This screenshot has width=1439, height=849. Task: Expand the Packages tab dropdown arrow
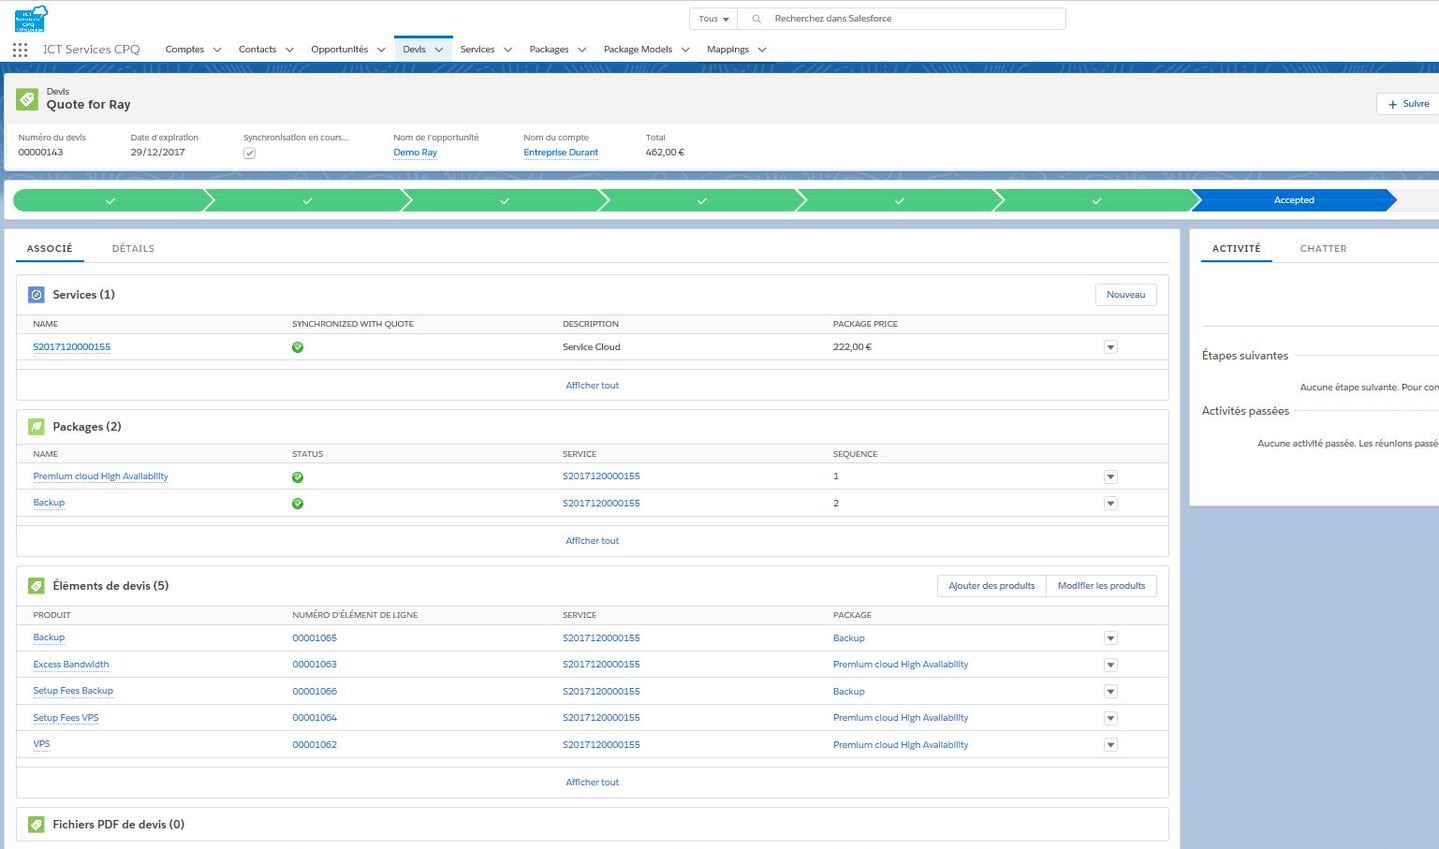582,50
